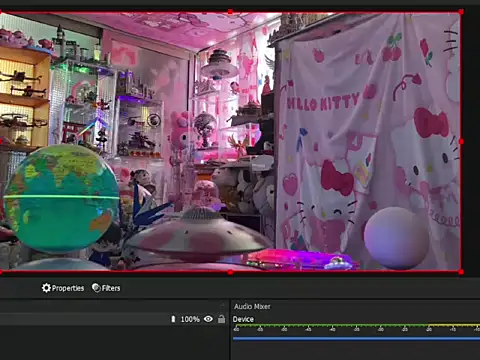
Task: Click the blue Device volume slider
Action: click(356, 339)
